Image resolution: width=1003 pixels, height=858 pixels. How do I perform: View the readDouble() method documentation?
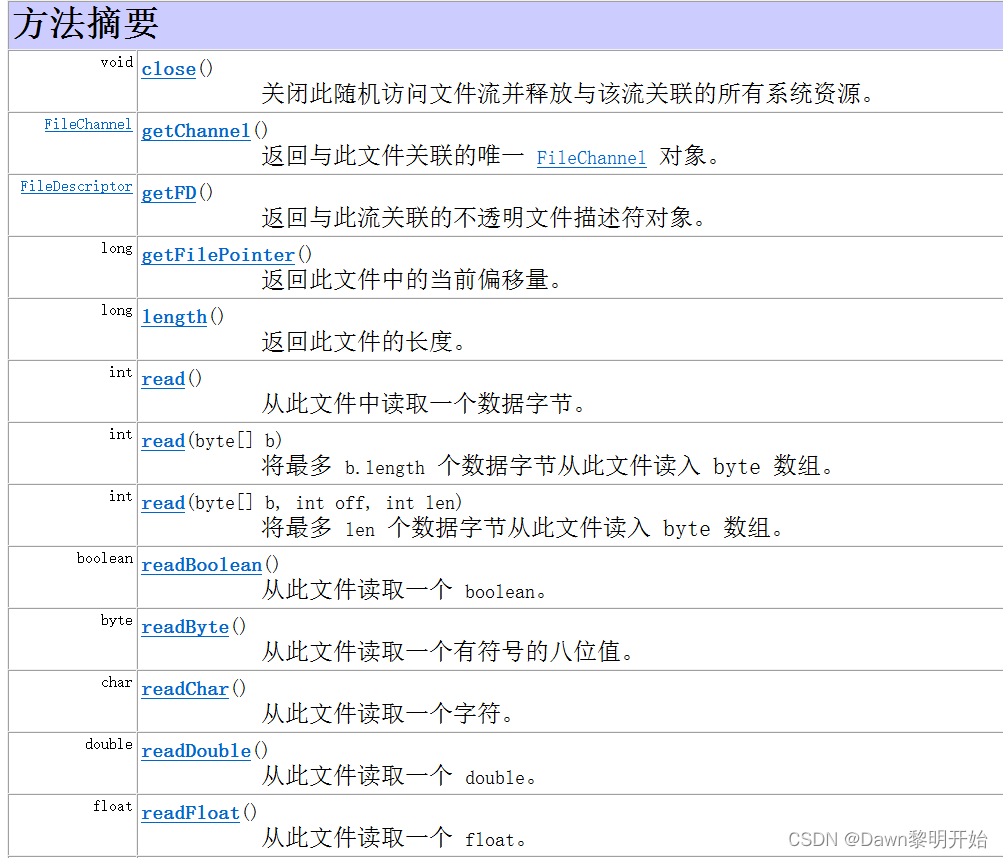point(195,751)
